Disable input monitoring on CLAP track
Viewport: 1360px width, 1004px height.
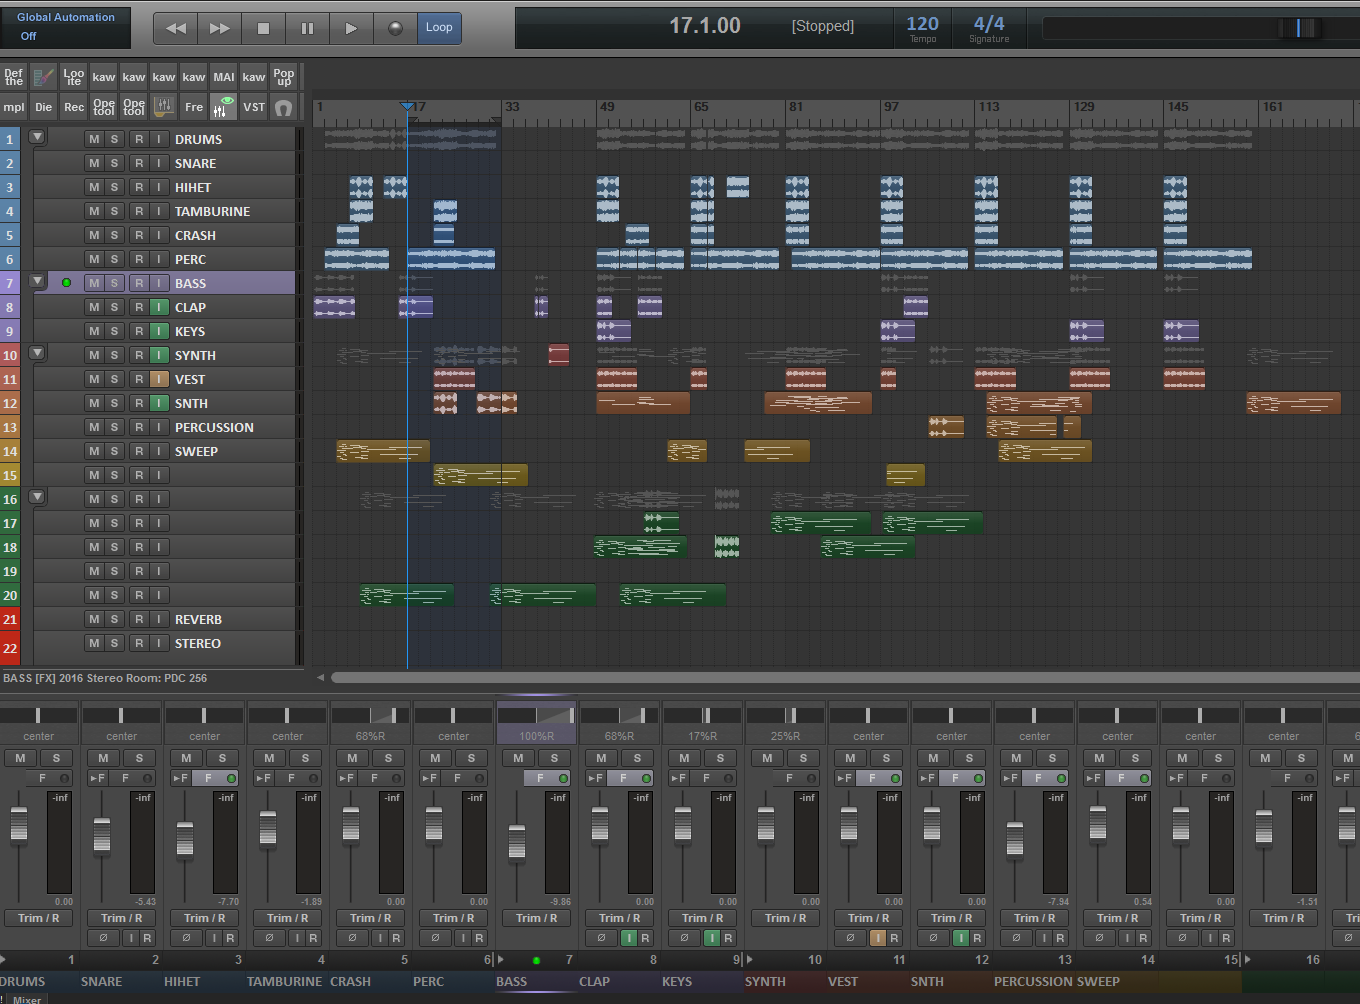[159, 307]
